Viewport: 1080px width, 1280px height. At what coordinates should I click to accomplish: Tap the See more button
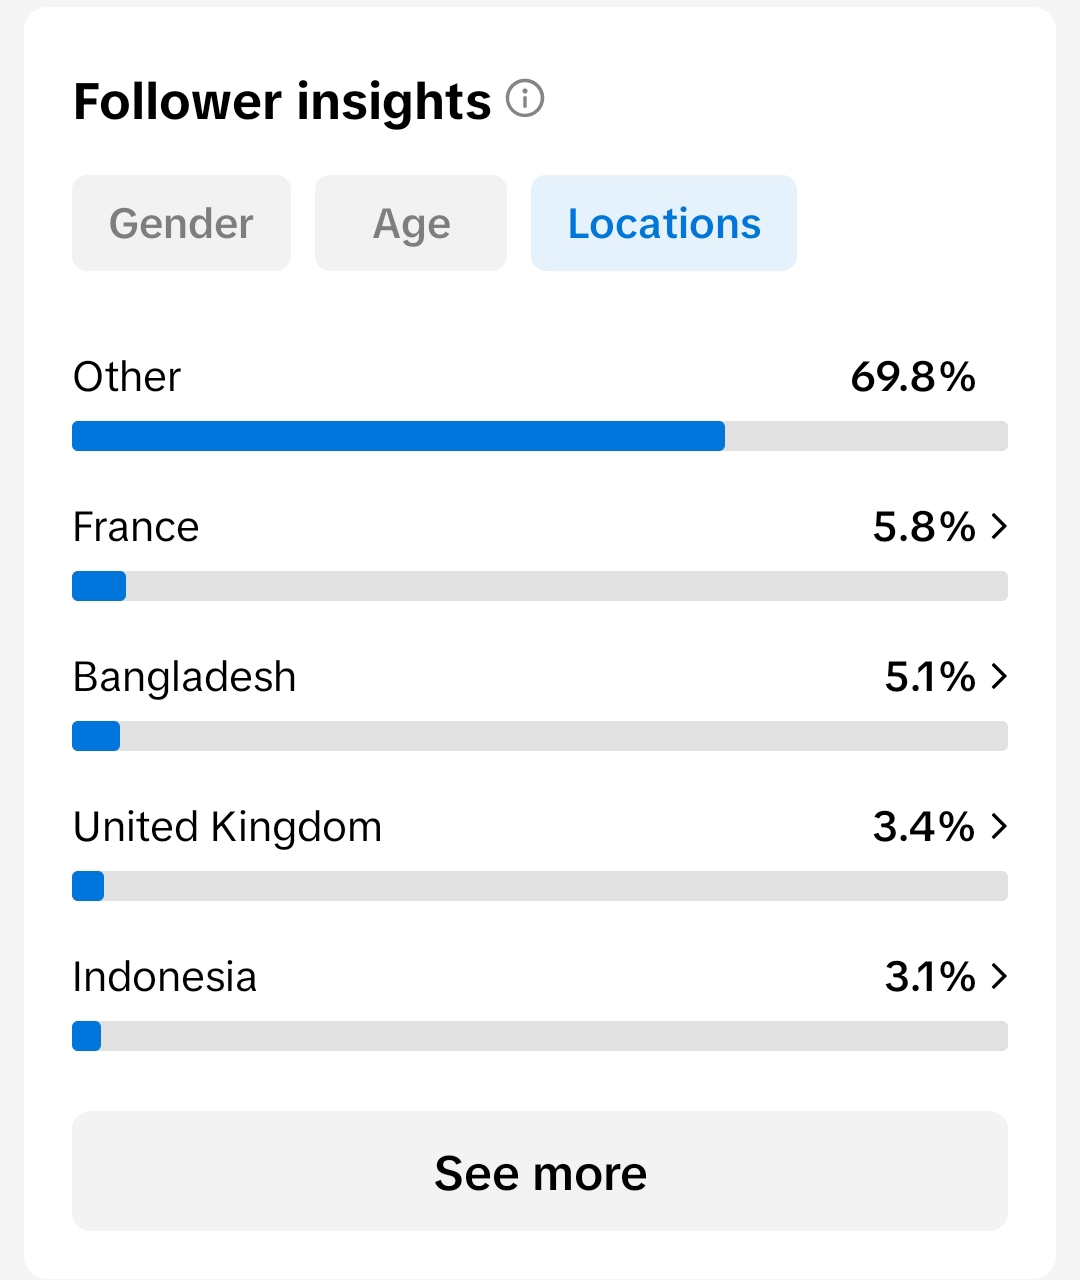click(x=540, y=1171)
